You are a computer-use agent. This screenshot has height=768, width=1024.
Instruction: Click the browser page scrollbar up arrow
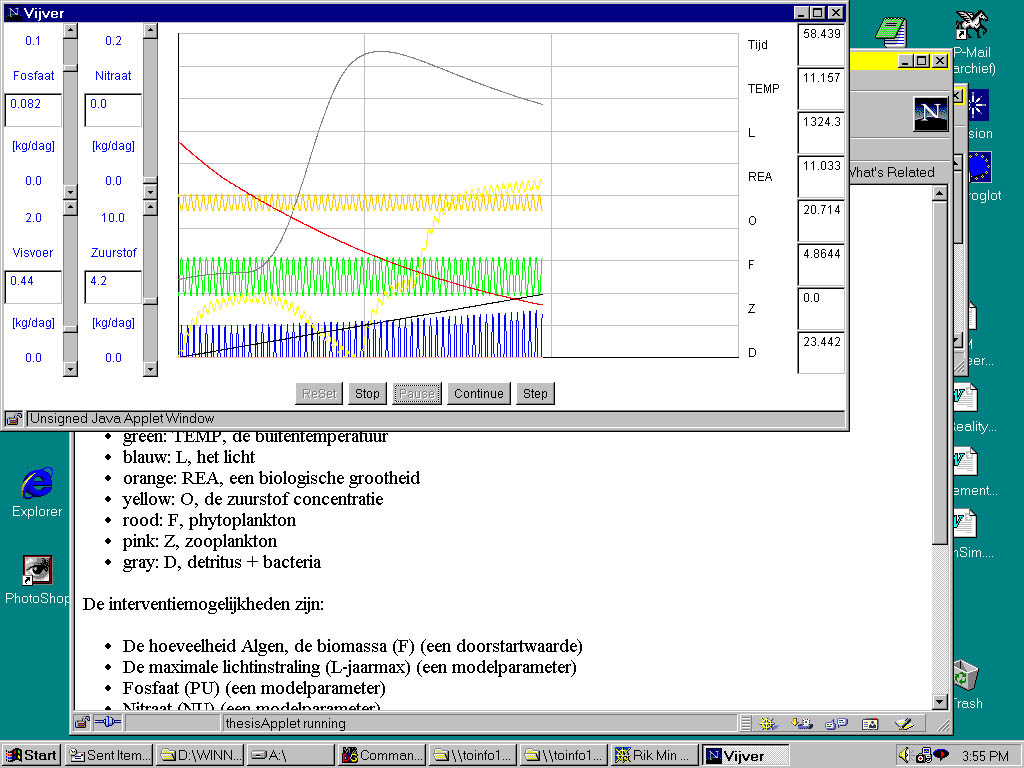coord(940,193)
